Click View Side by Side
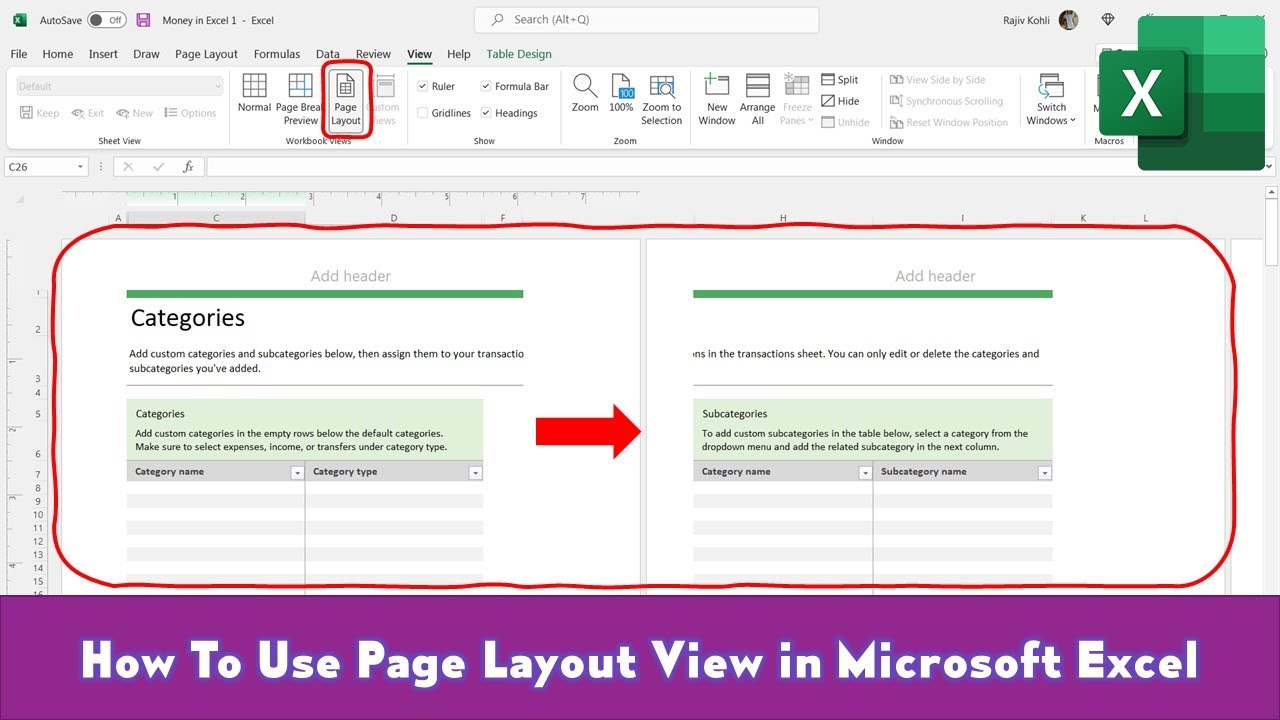 (x=937, y=79)
